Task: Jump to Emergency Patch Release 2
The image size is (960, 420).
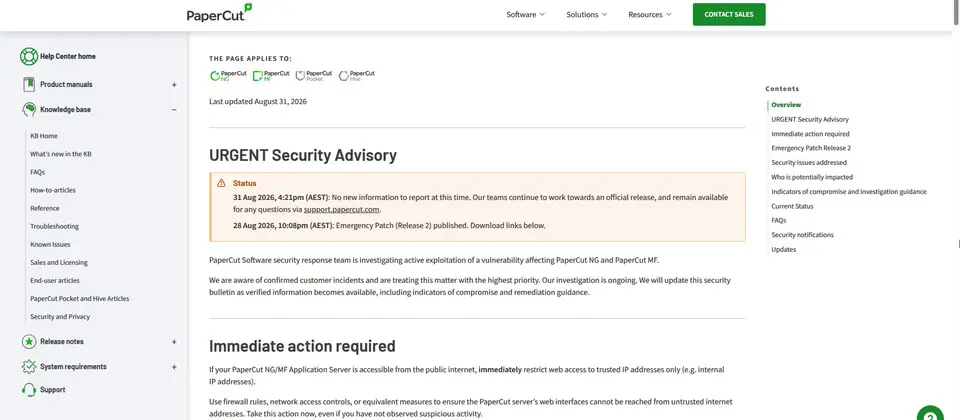Action: [811, 148]
